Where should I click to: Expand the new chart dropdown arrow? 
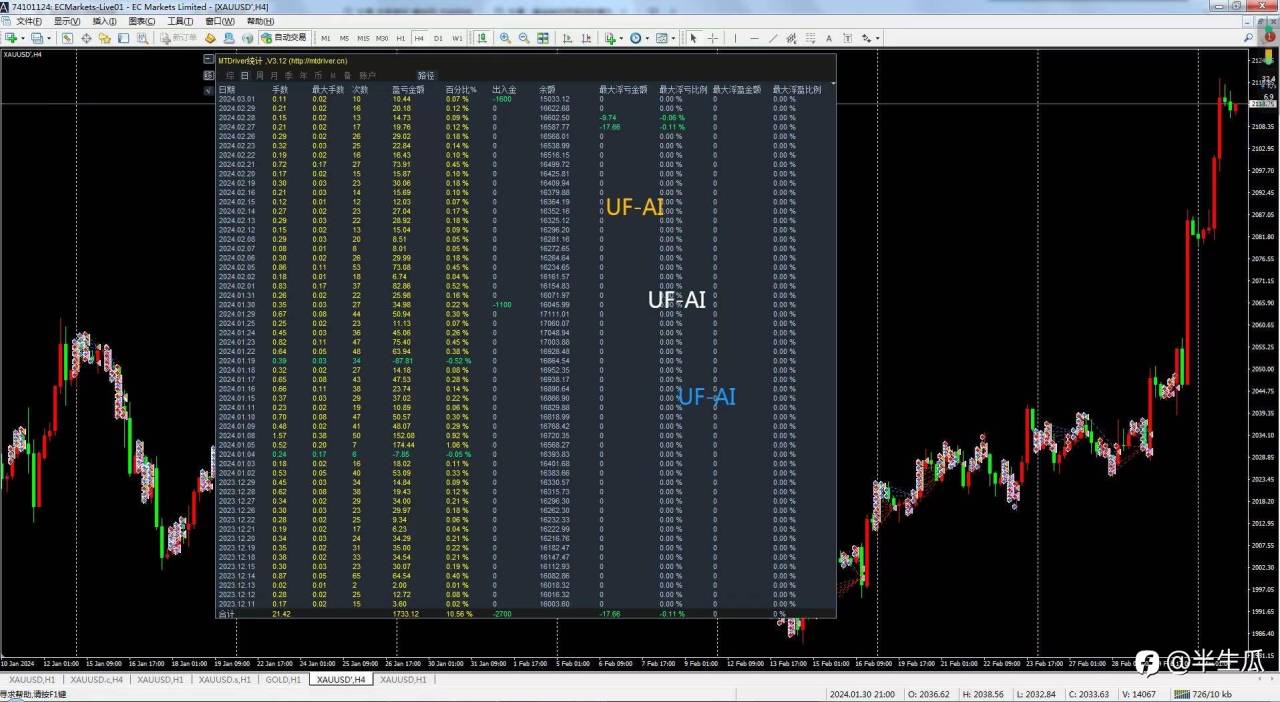621,38
